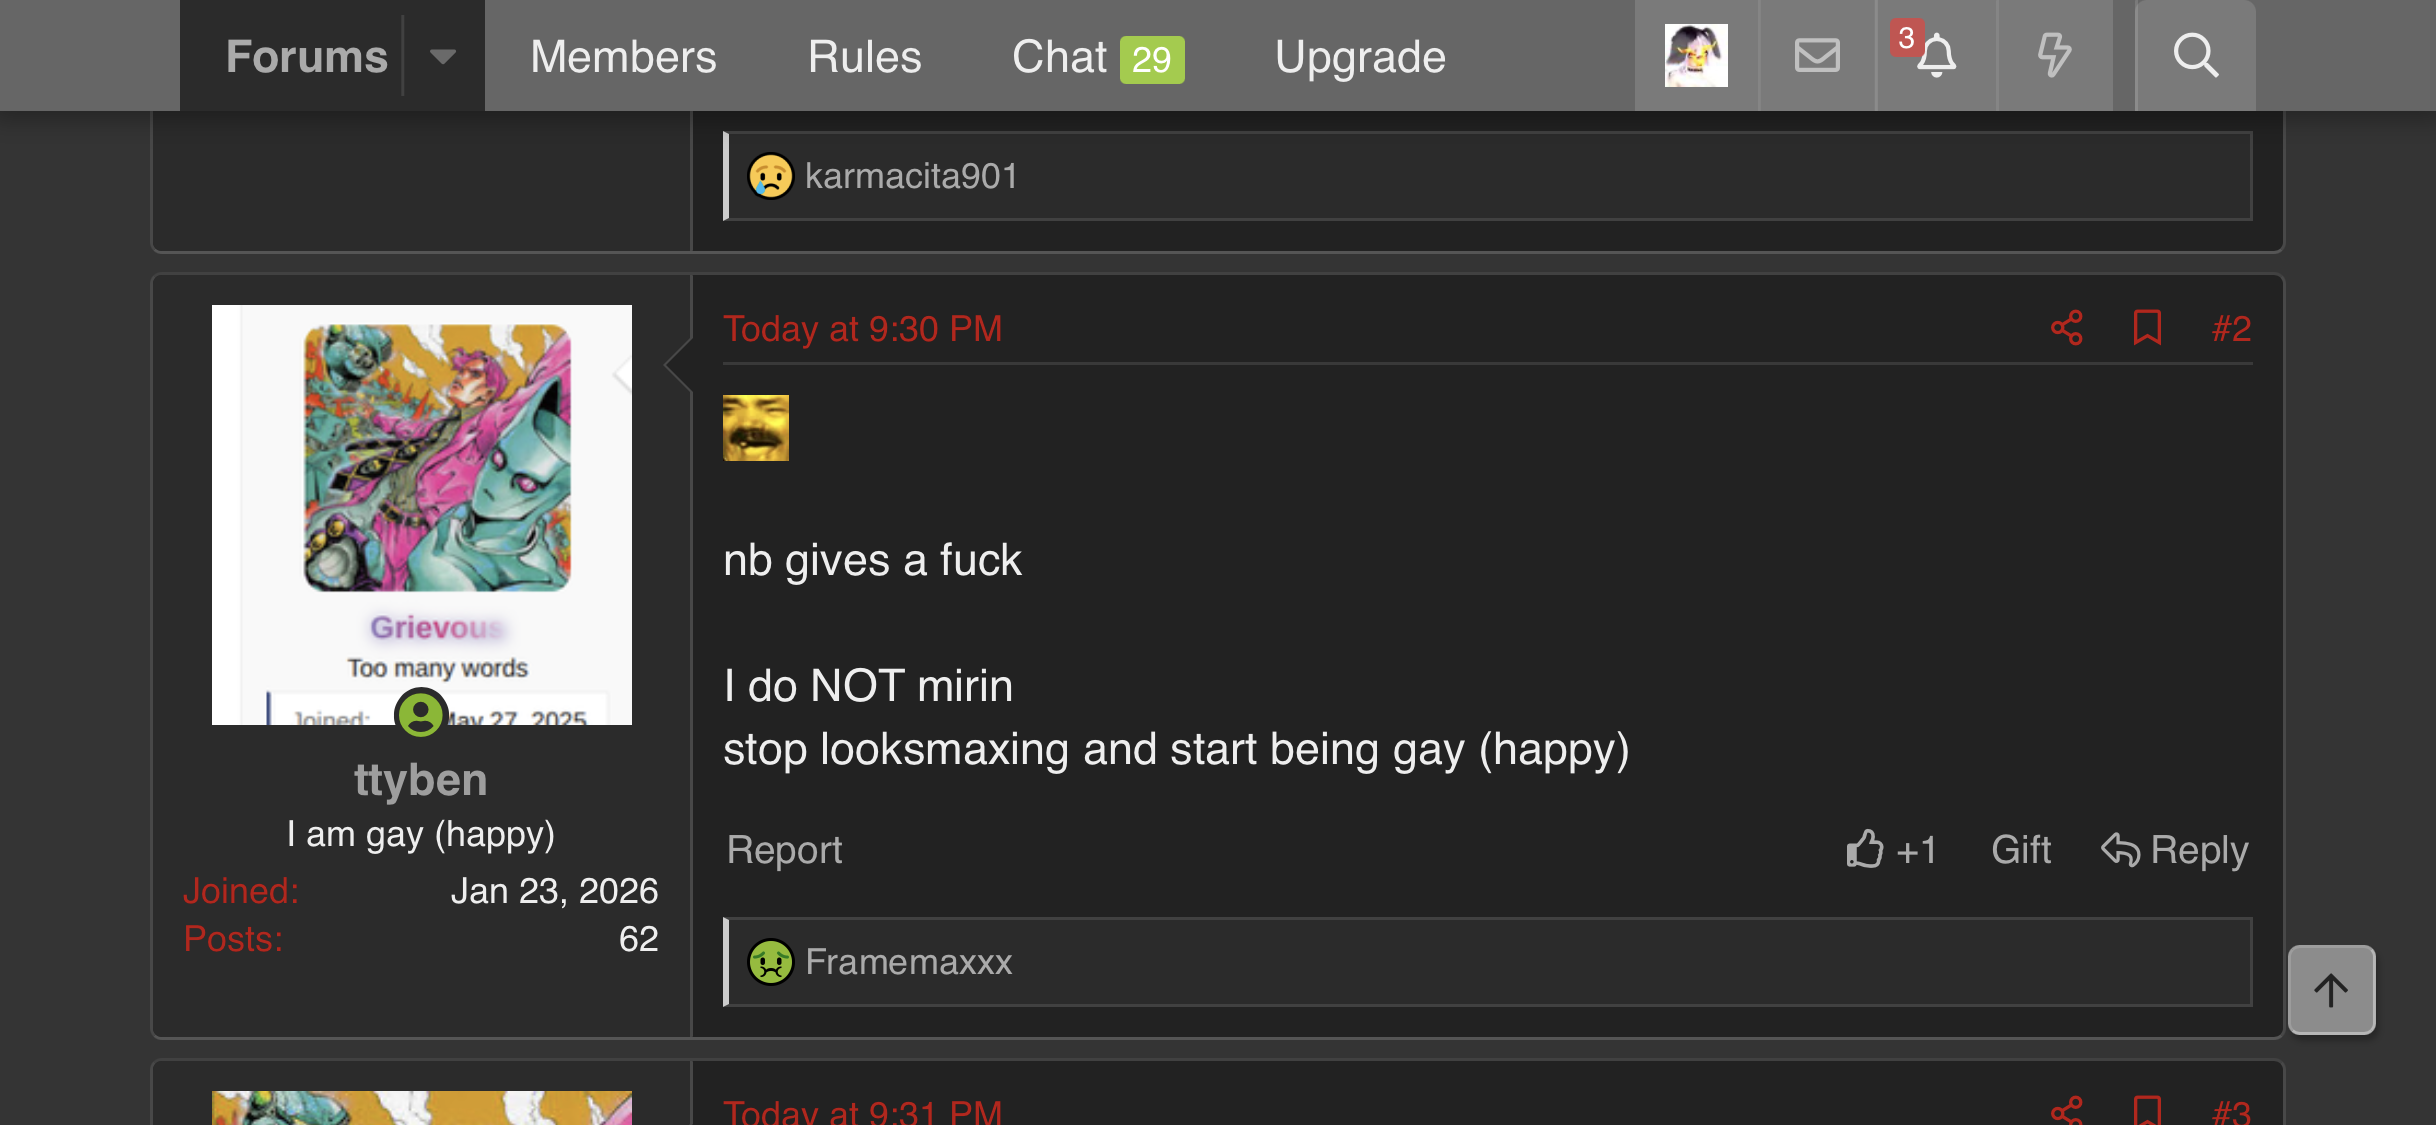2436x1125 pixels.
Task: Open the search magnifier icon
Action: point(2195,55)
